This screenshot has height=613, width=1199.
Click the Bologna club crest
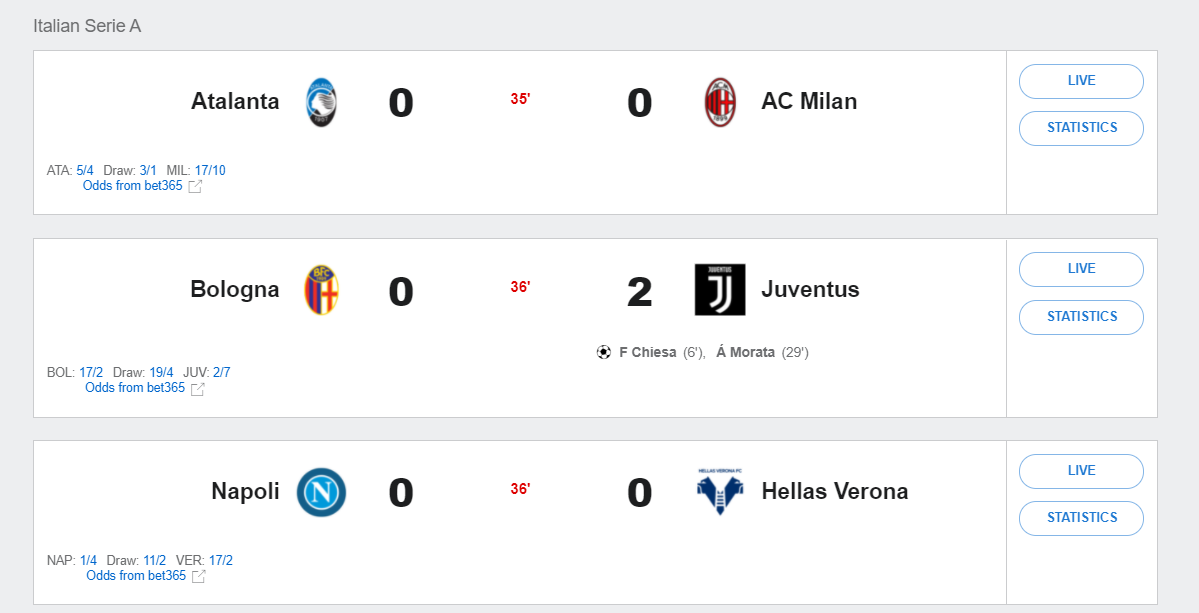pos(321,290)
